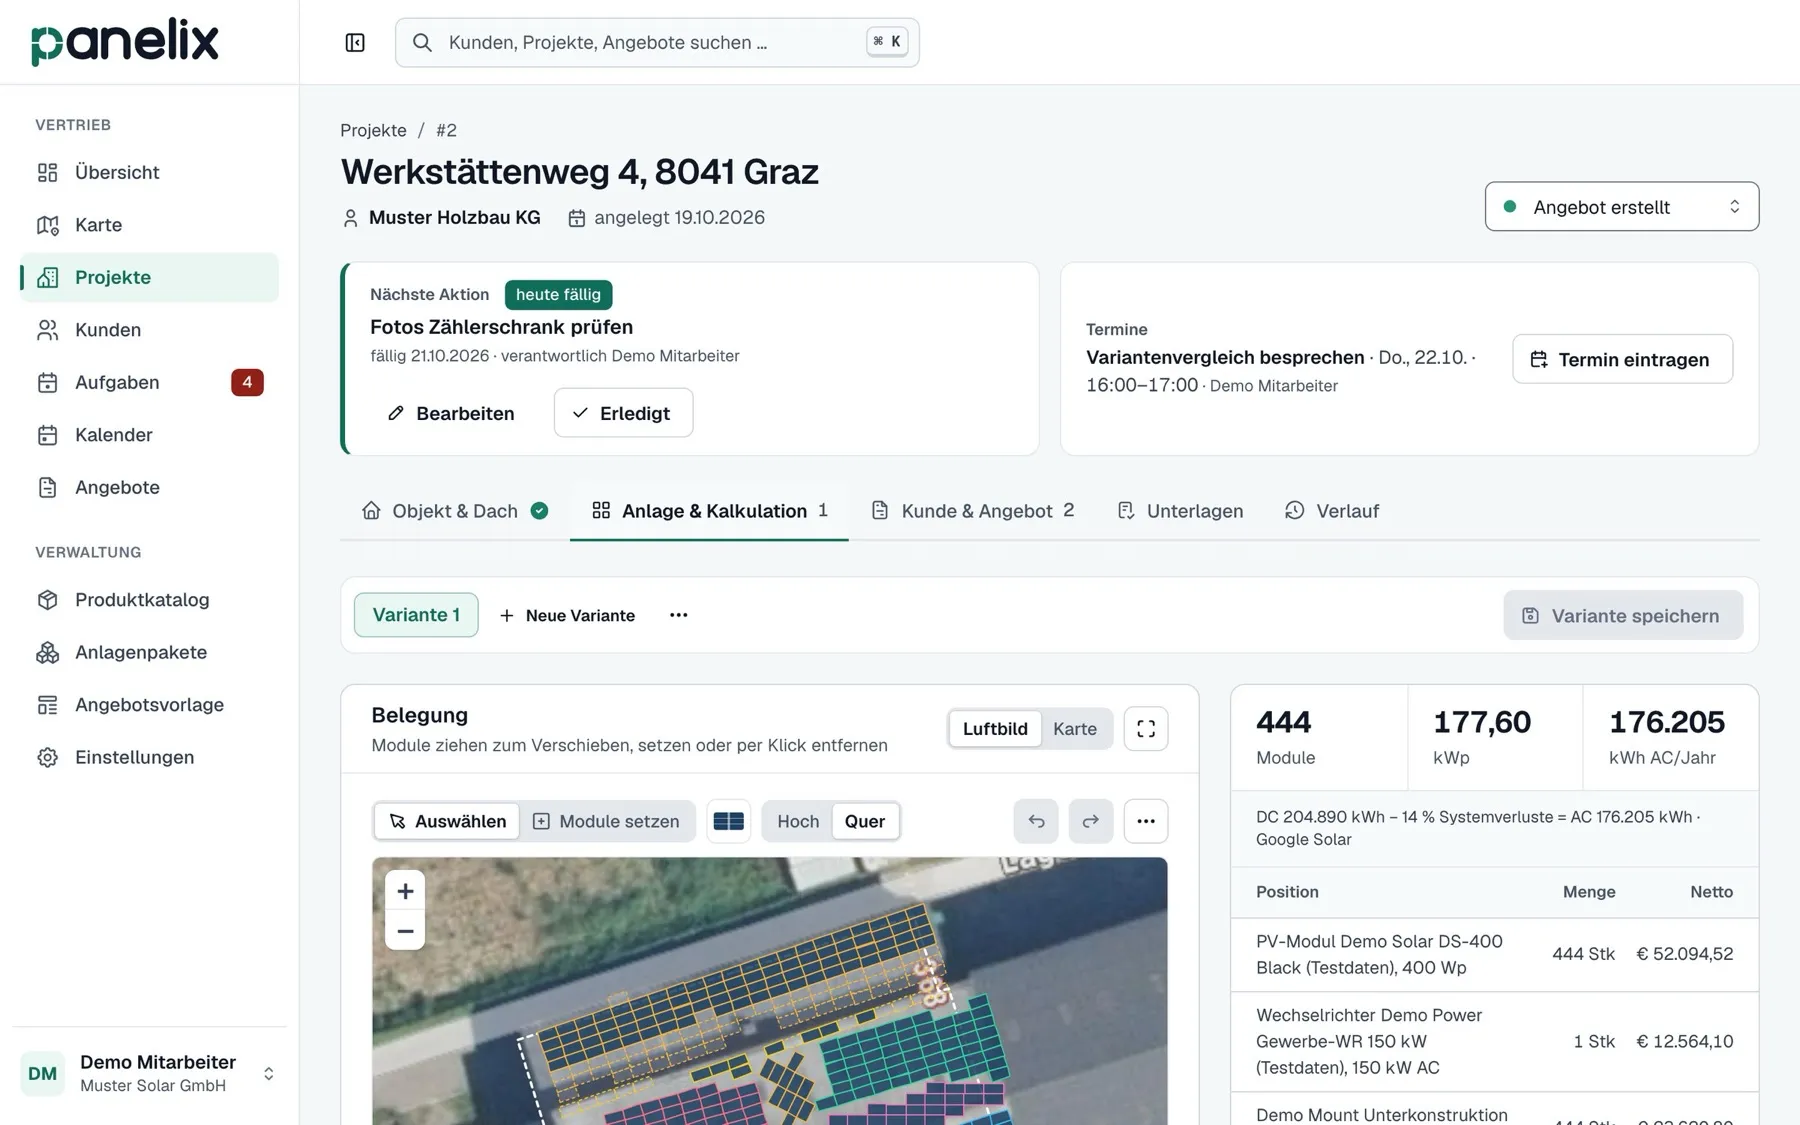
Task: Switch to the Kunde & Angebot tab
Action: (973, 511)
